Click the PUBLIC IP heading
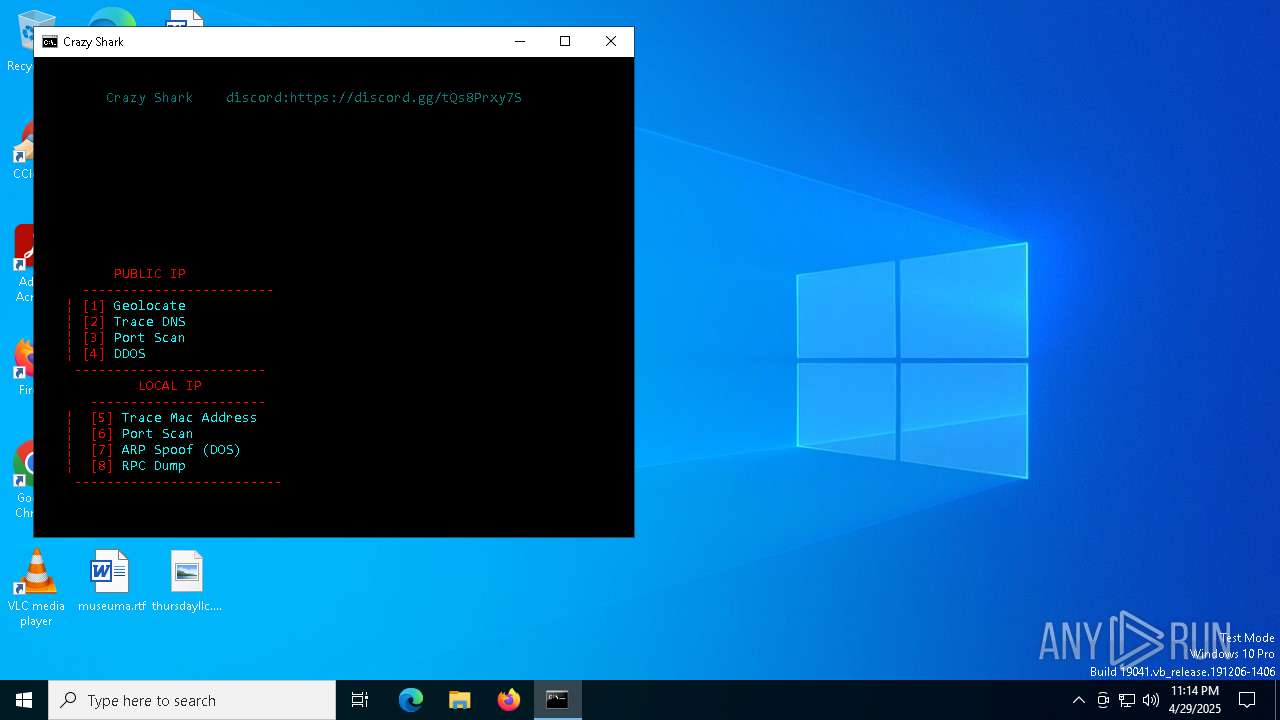The image size is (1280, 720). click(150, 274)
